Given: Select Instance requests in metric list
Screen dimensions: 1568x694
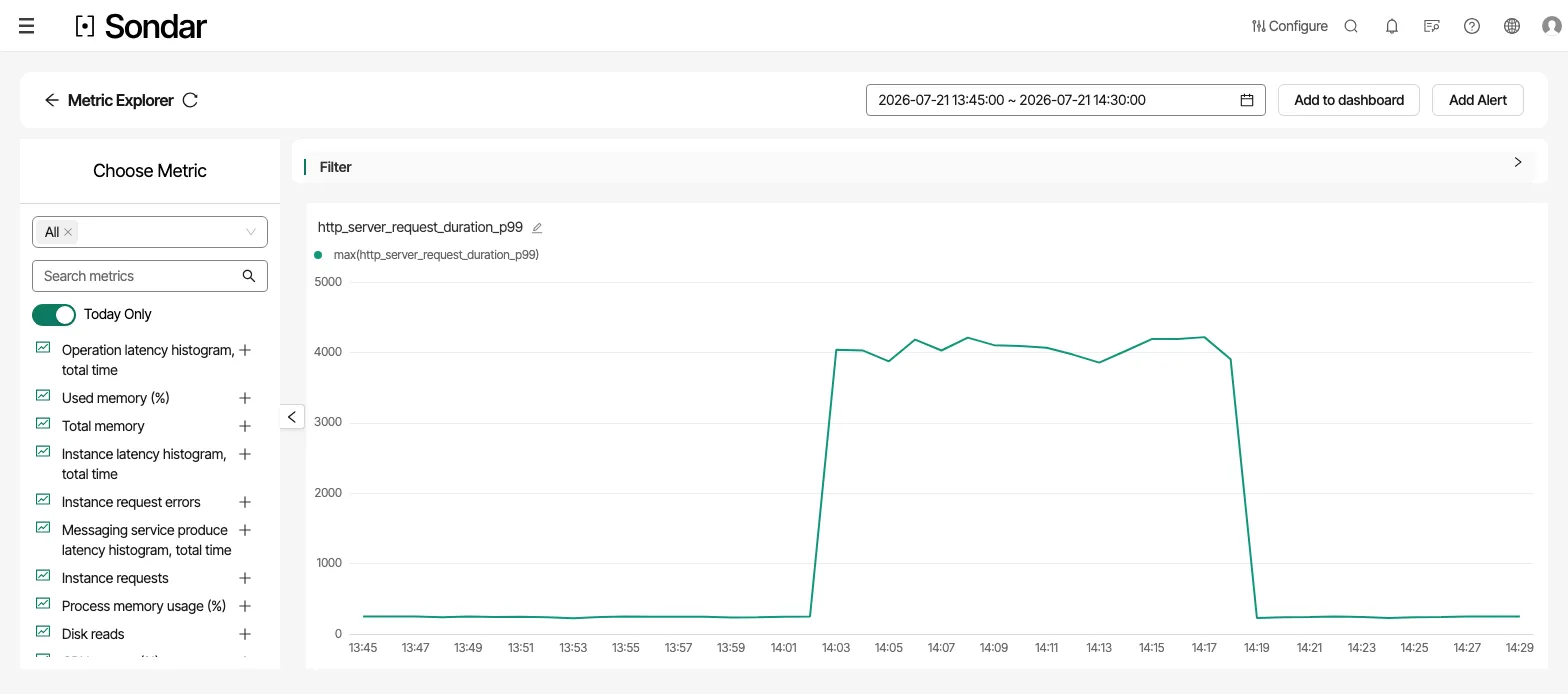Looking at the screenshot, I should pyautogui.click(x=115, y=578).
